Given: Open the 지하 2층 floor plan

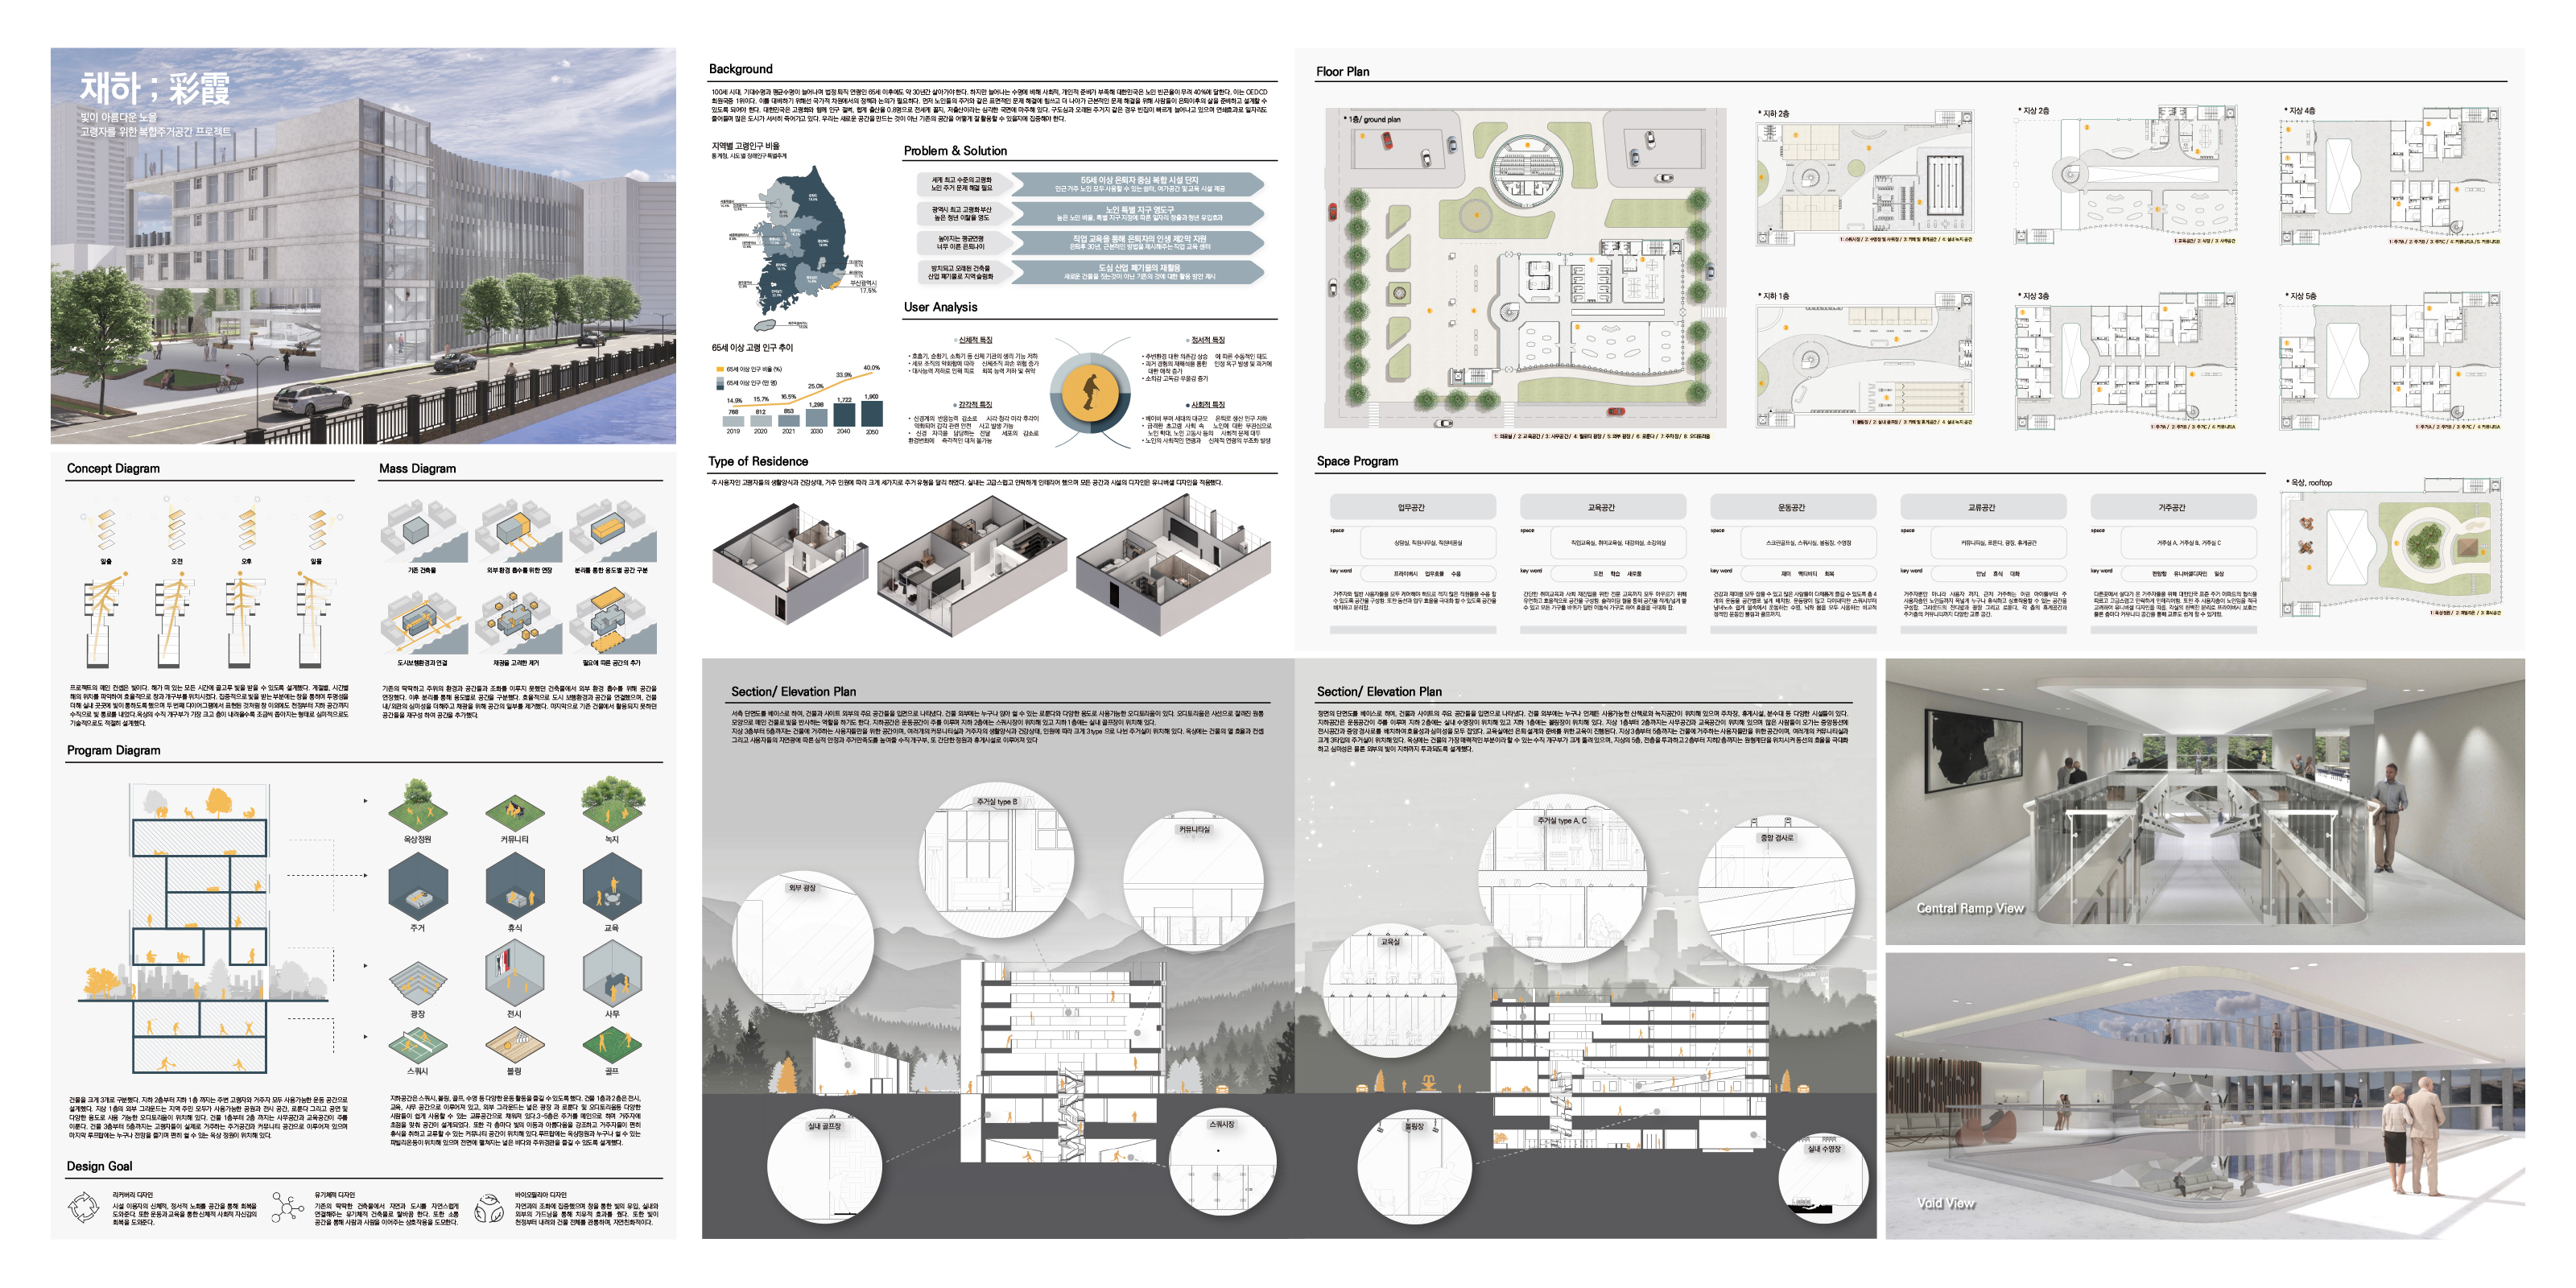Looking at the screenshot, I should point(1865,176).
